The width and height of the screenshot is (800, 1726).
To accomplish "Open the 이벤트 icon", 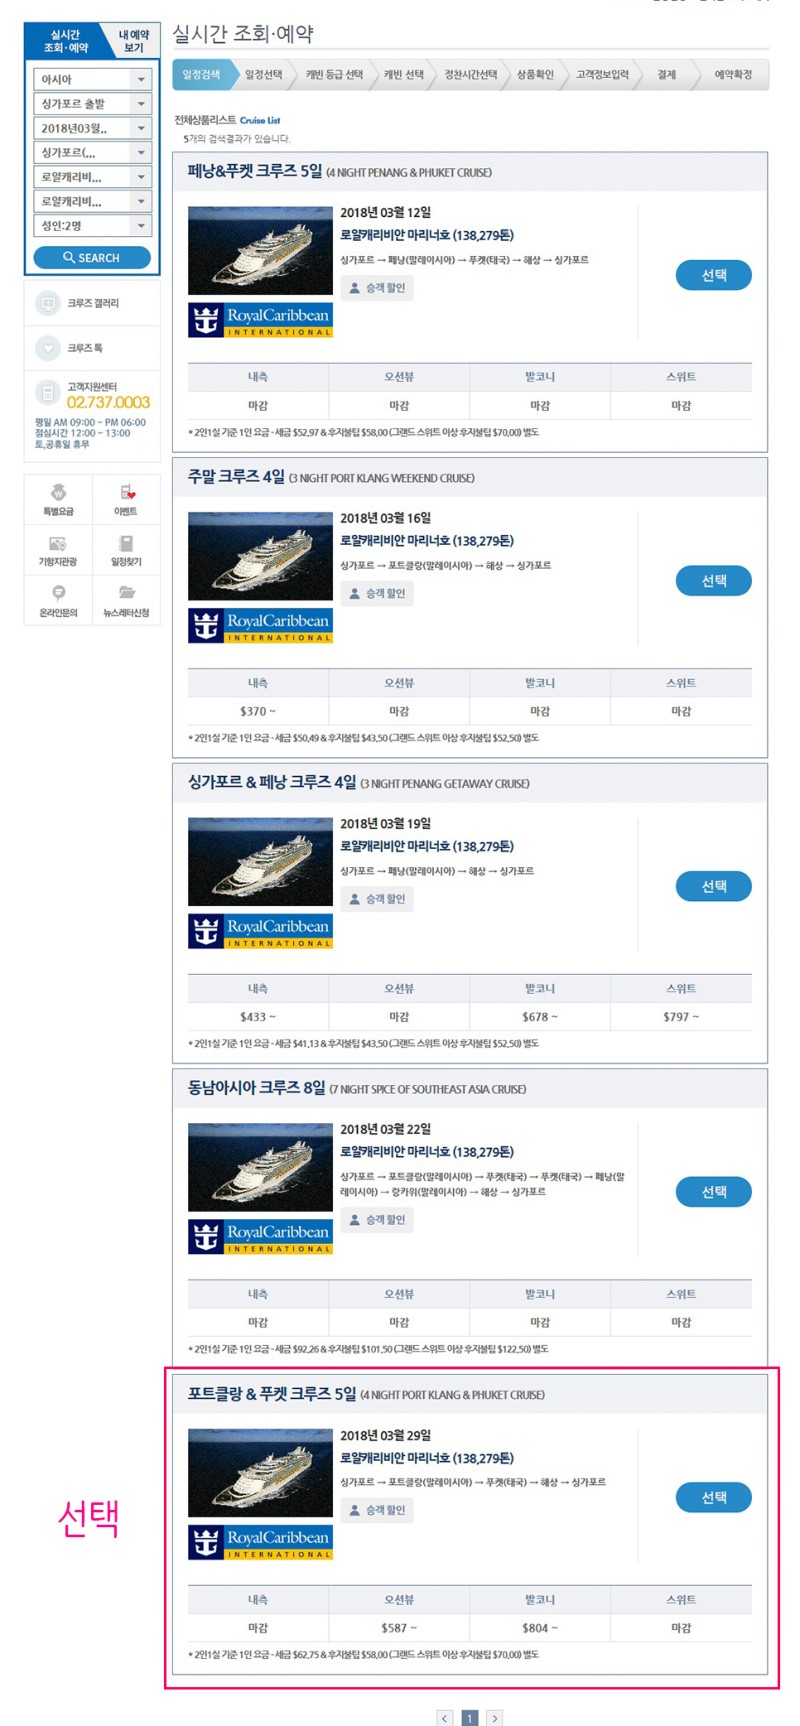I will tap(126, 499).
